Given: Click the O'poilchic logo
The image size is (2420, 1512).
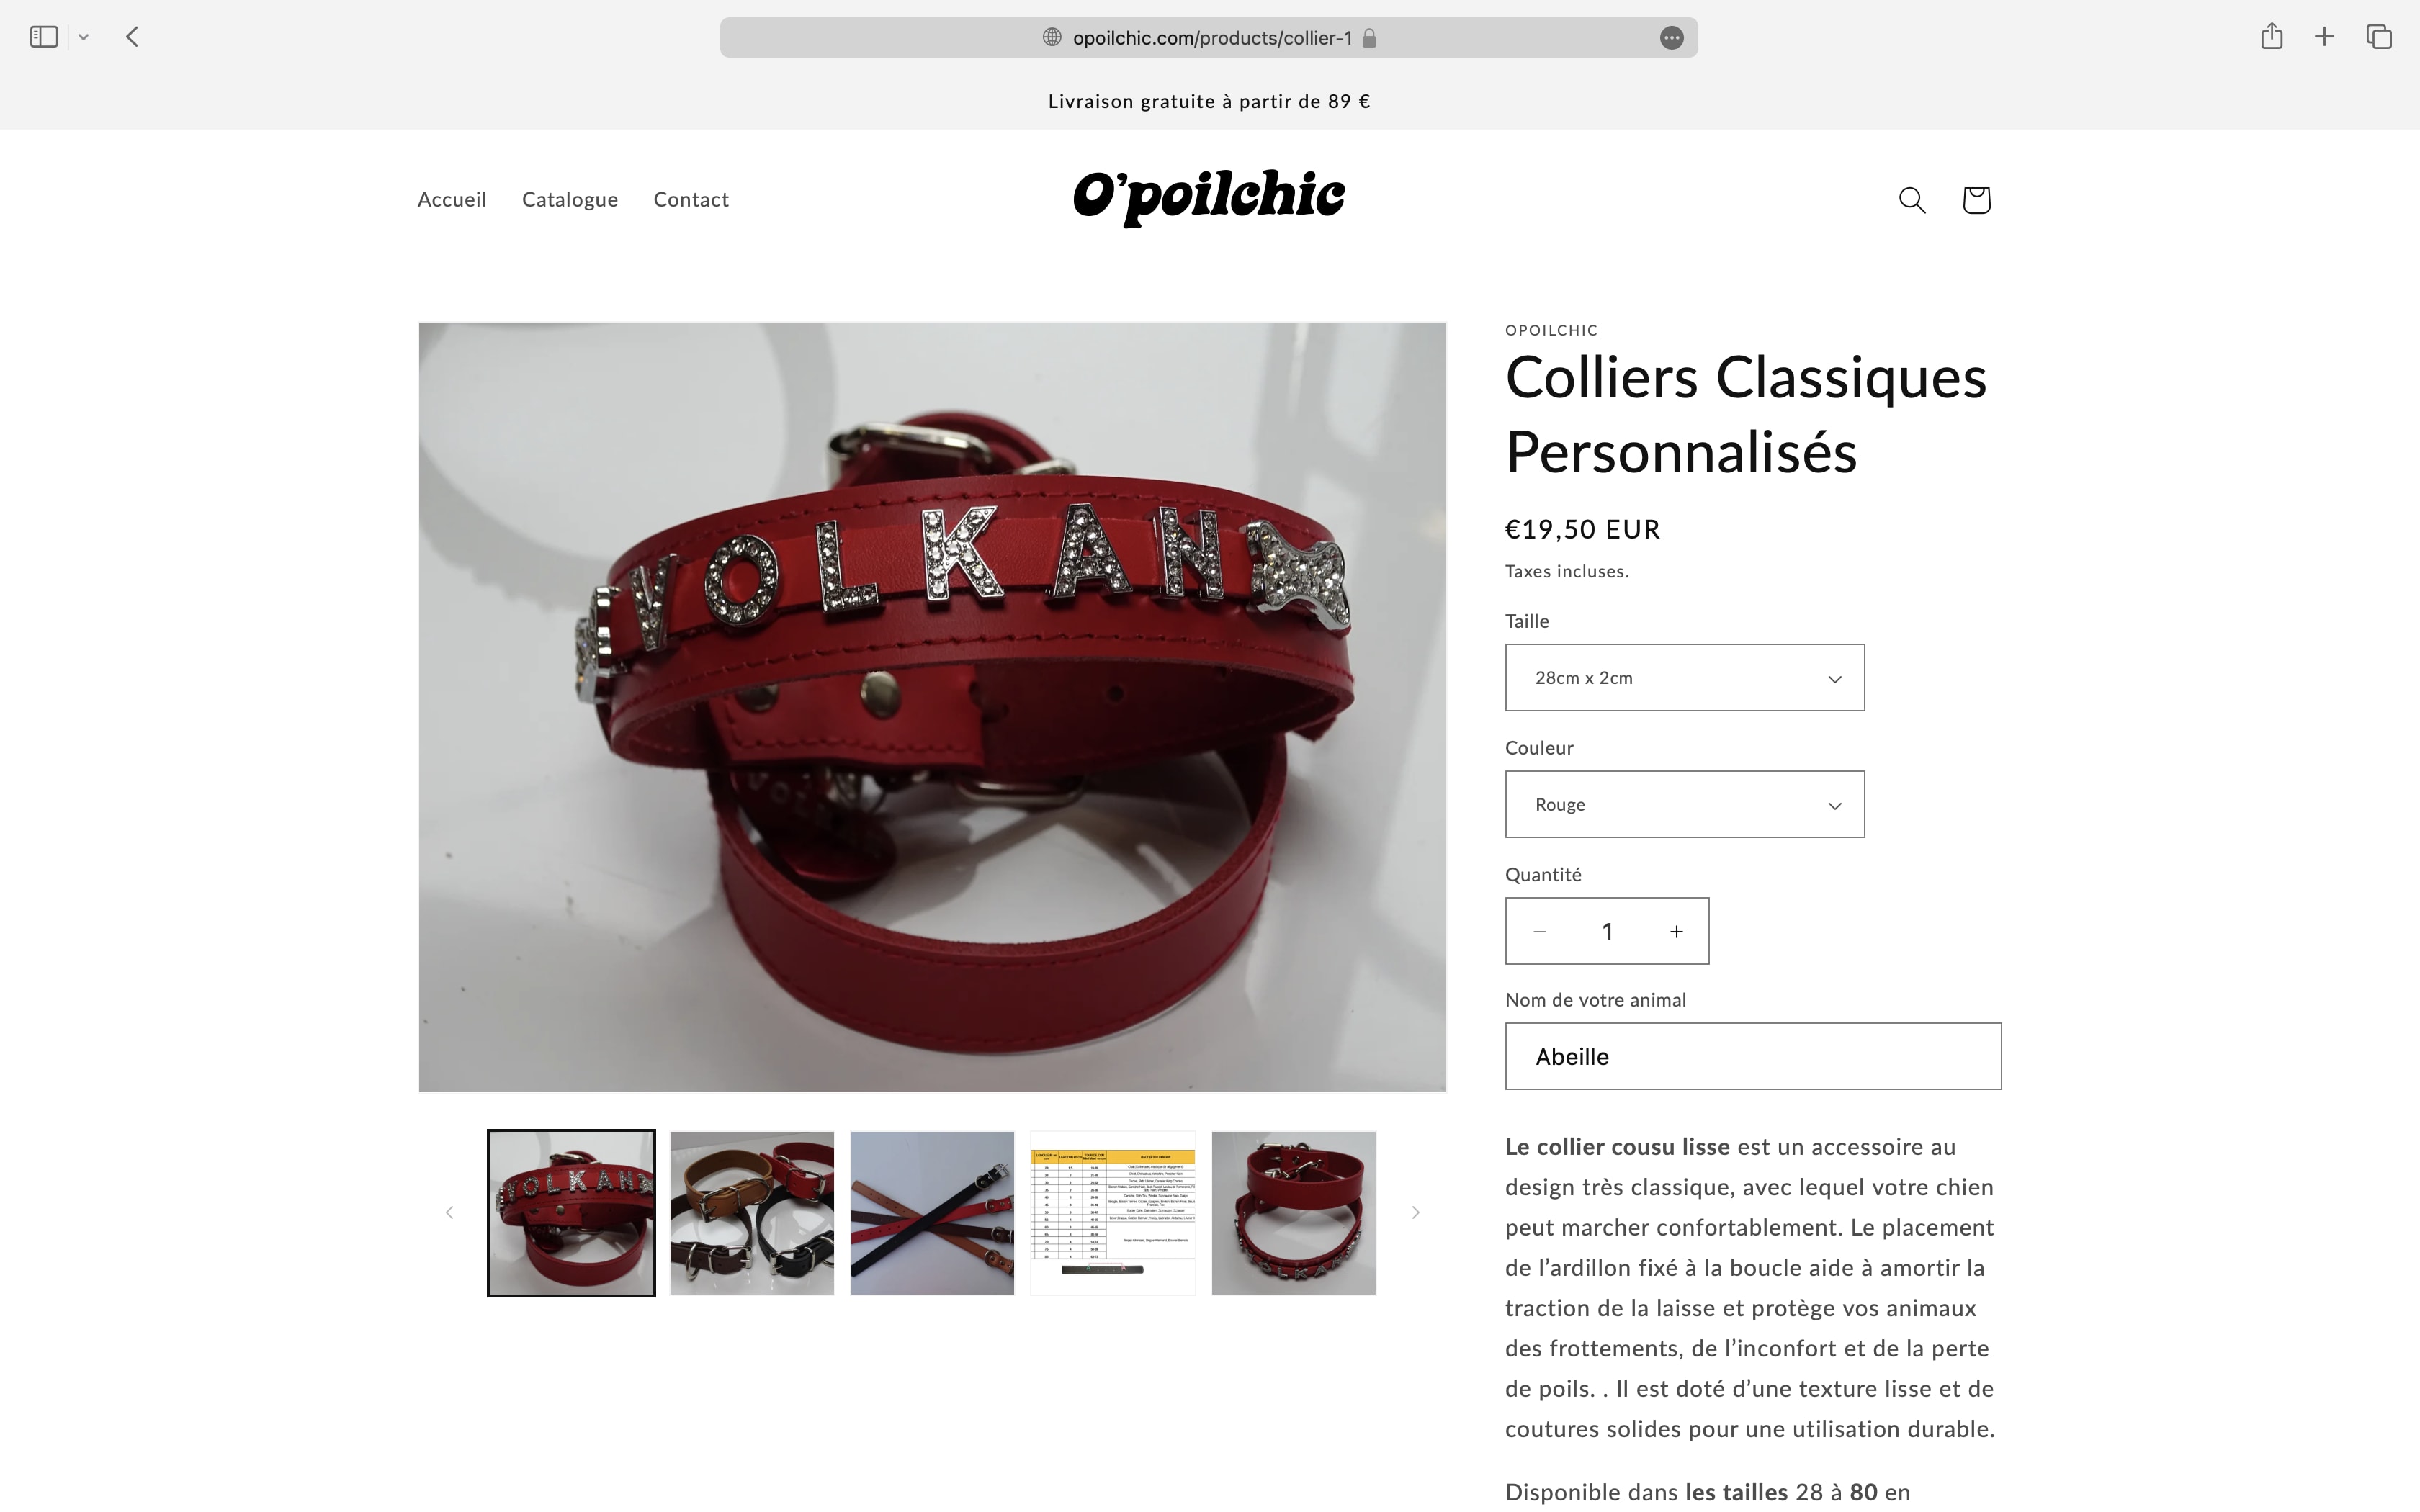Looking at the screenshot, I should click(1209, 198).
